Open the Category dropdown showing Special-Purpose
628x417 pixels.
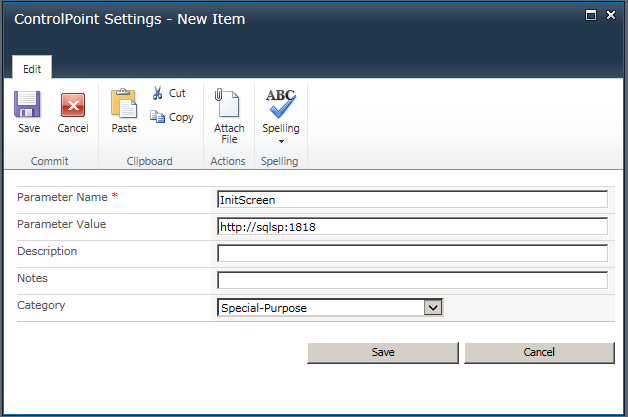[x=330, y=308]
